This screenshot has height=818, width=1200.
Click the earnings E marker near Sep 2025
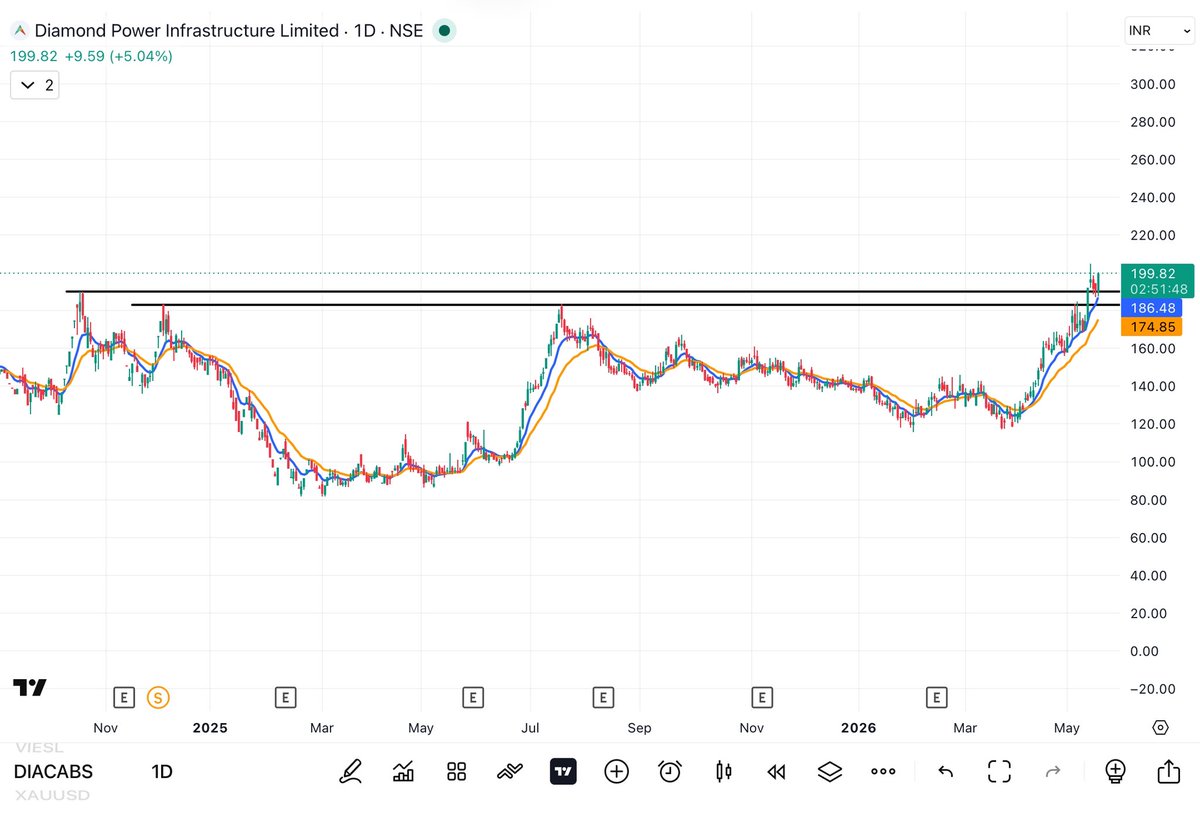[x=602, y=697]
